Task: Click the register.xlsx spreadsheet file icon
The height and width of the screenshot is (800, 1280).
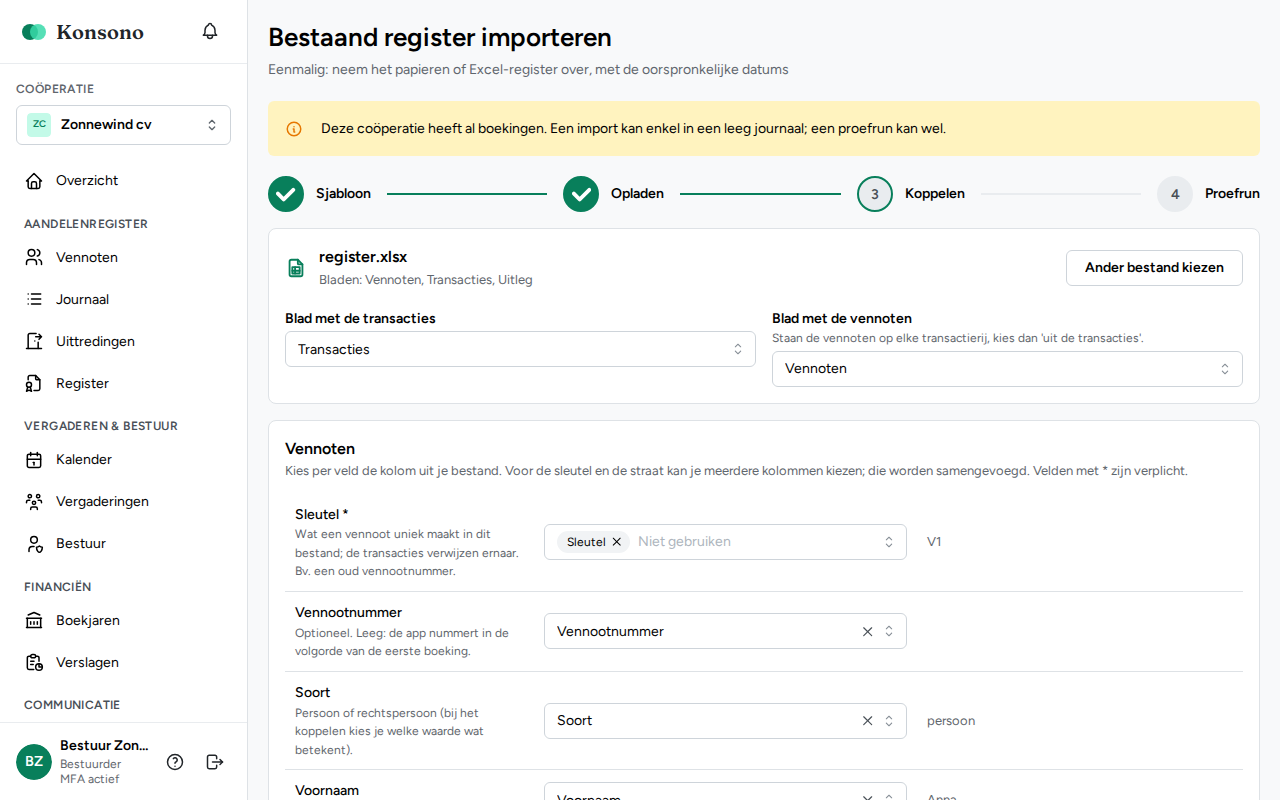Action: click(x=296, y=268)
